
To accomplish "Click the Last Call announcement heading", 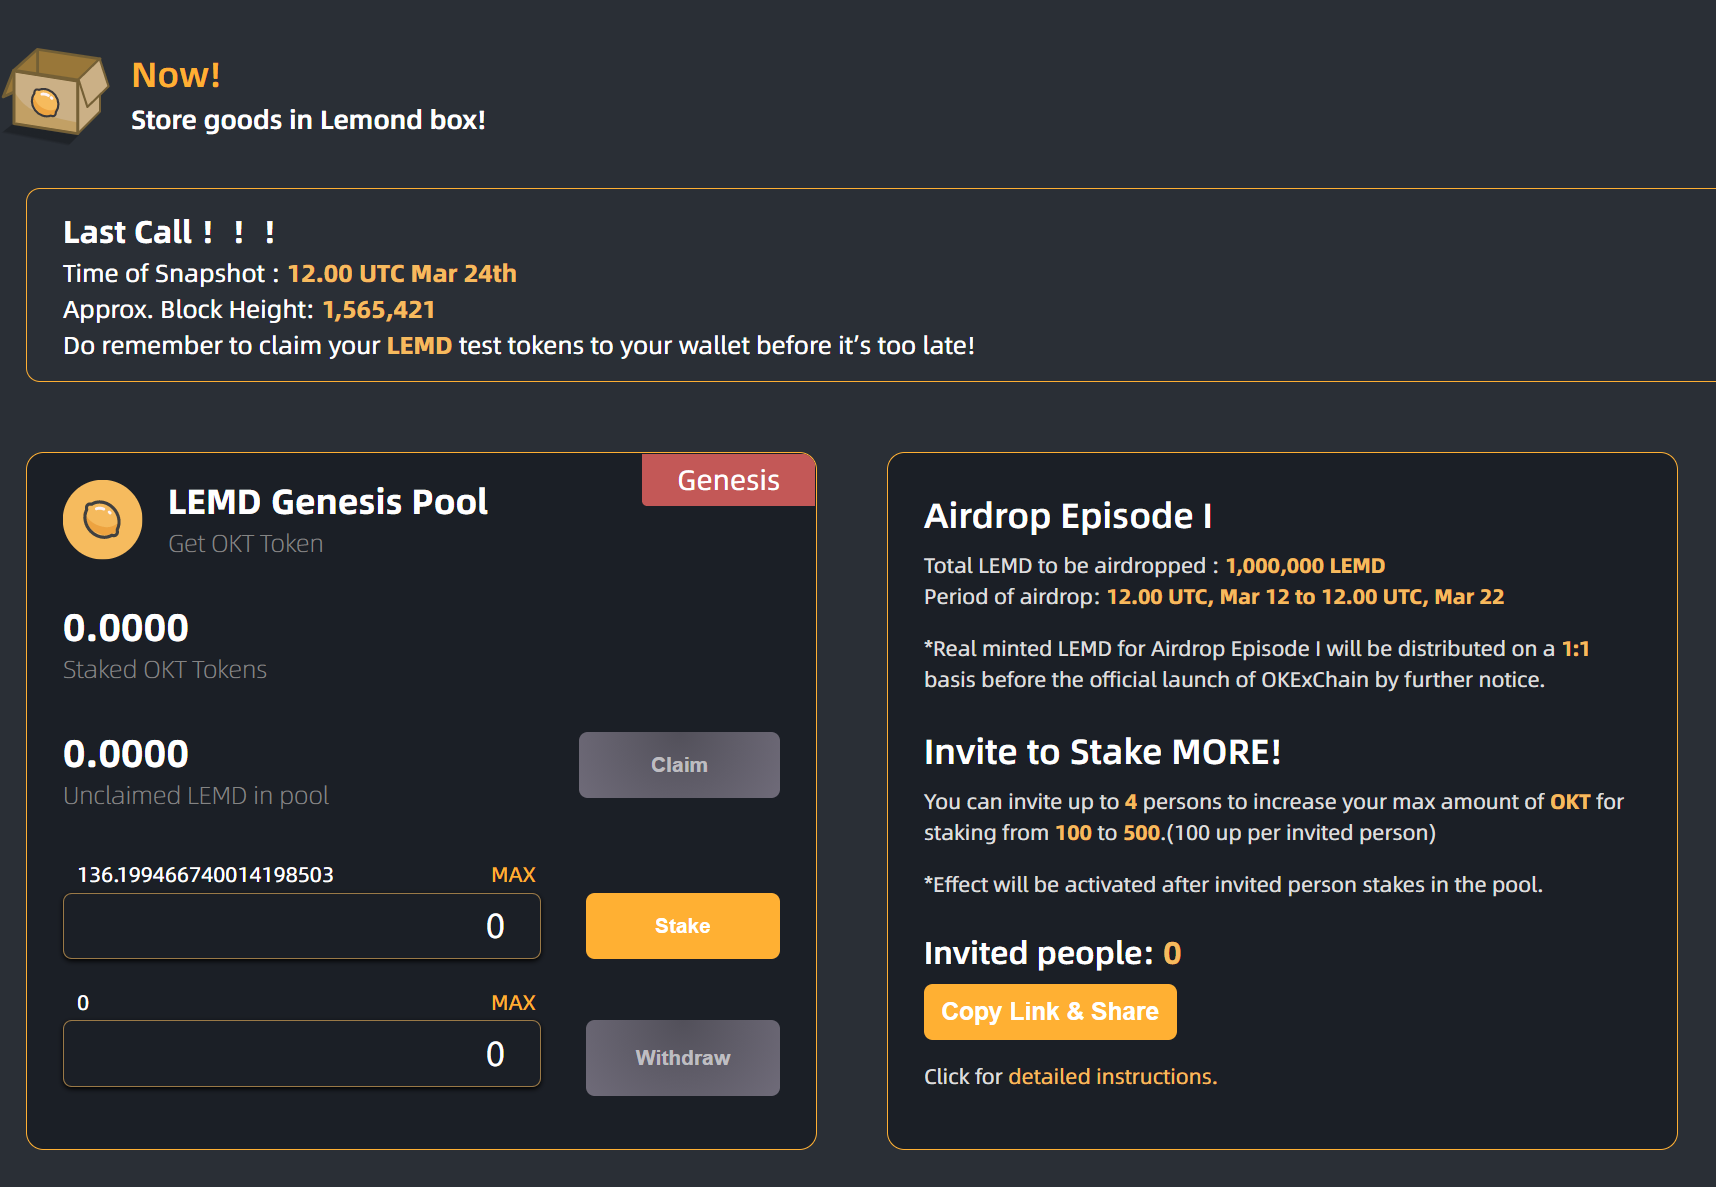I will [168, 232].
